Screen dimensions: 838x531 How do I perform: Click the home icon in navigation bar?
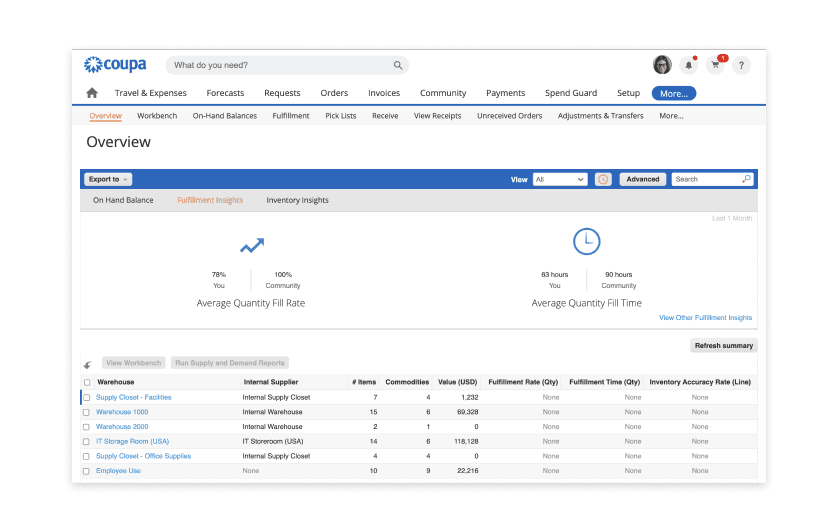click(x=92, y=93)
